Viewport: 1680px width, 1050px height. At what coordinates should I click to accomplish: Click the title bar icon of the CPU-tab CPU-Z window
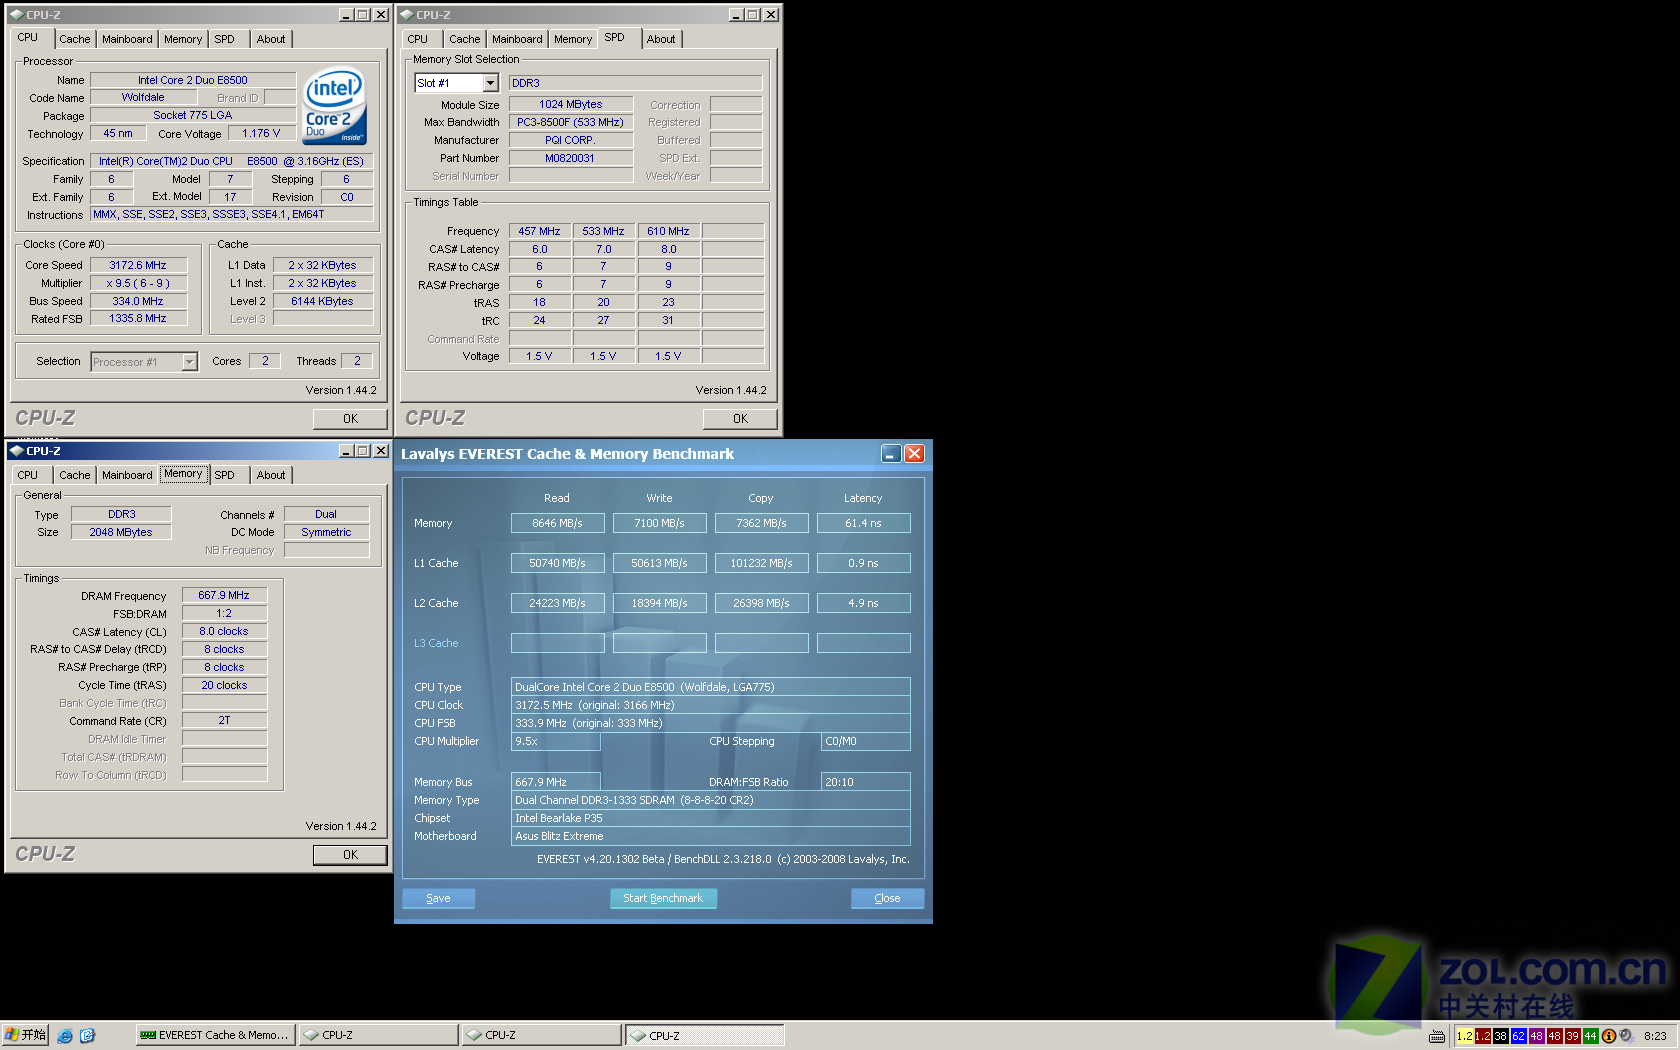pos(17,15)
